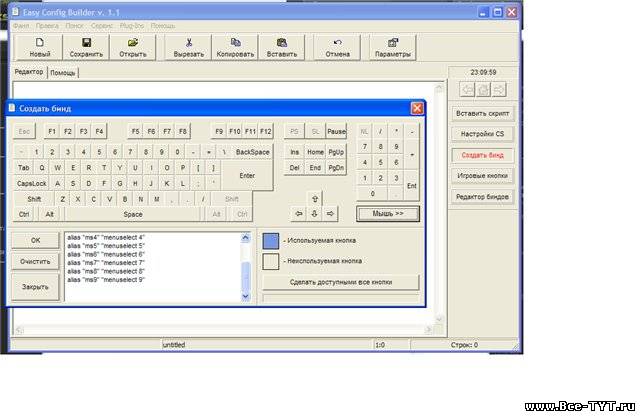
Task: Click the beige unused-key color swatch
Action: 271,261
